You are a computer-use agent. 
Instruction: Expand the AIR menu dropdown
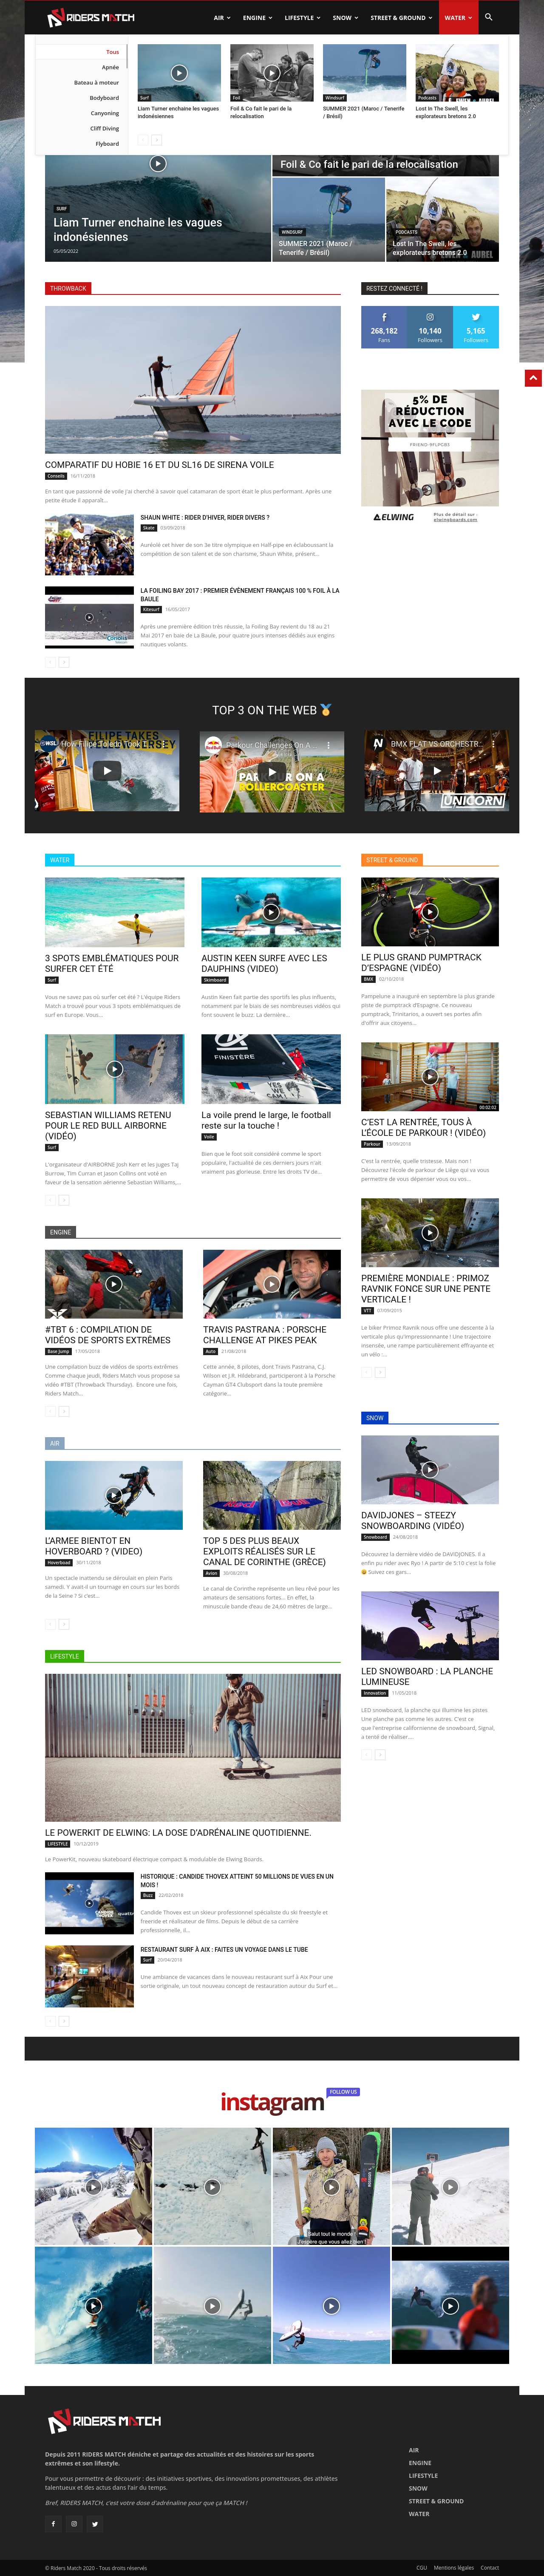[222, 18]
